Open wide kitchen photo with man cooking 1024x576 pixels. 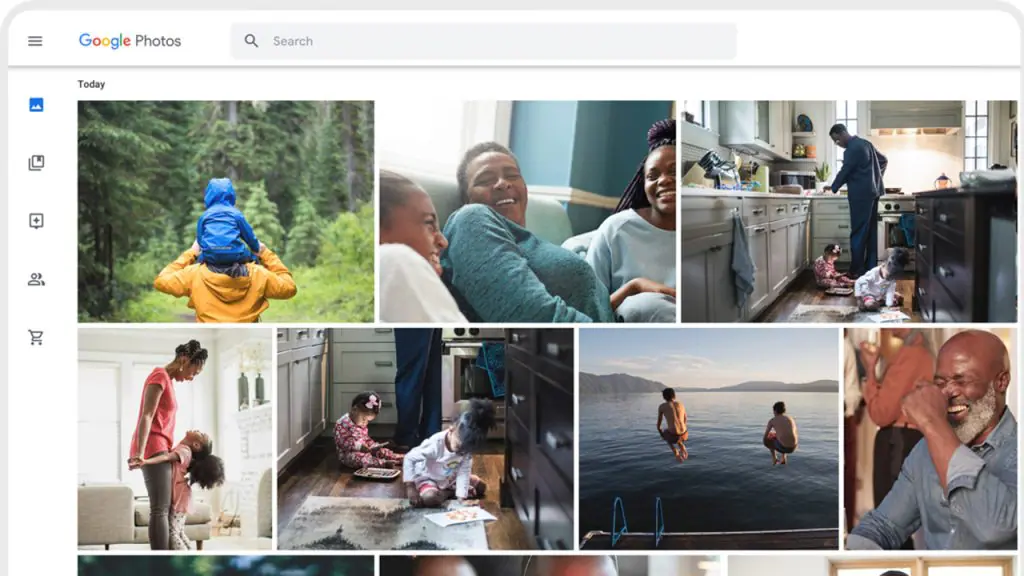pyautogui.click(x=848, y=211)
